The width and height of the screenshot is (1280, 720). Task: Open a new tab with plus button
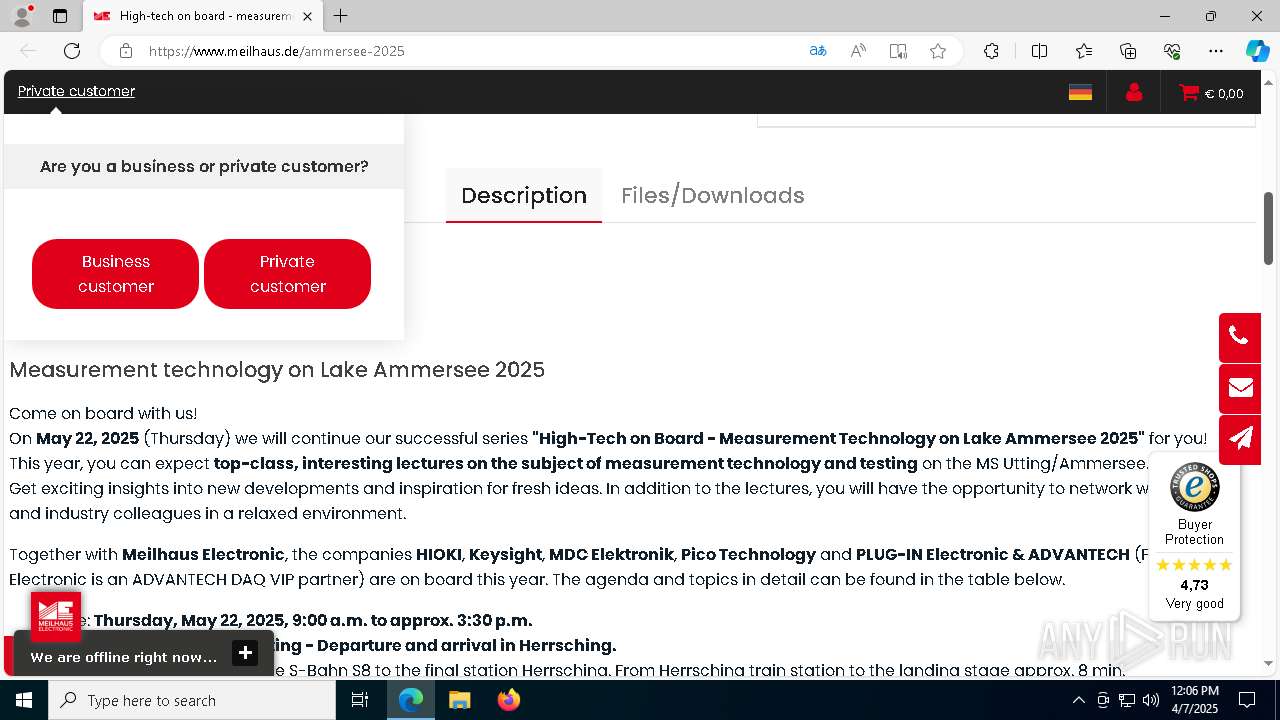(x=340, y=16)
